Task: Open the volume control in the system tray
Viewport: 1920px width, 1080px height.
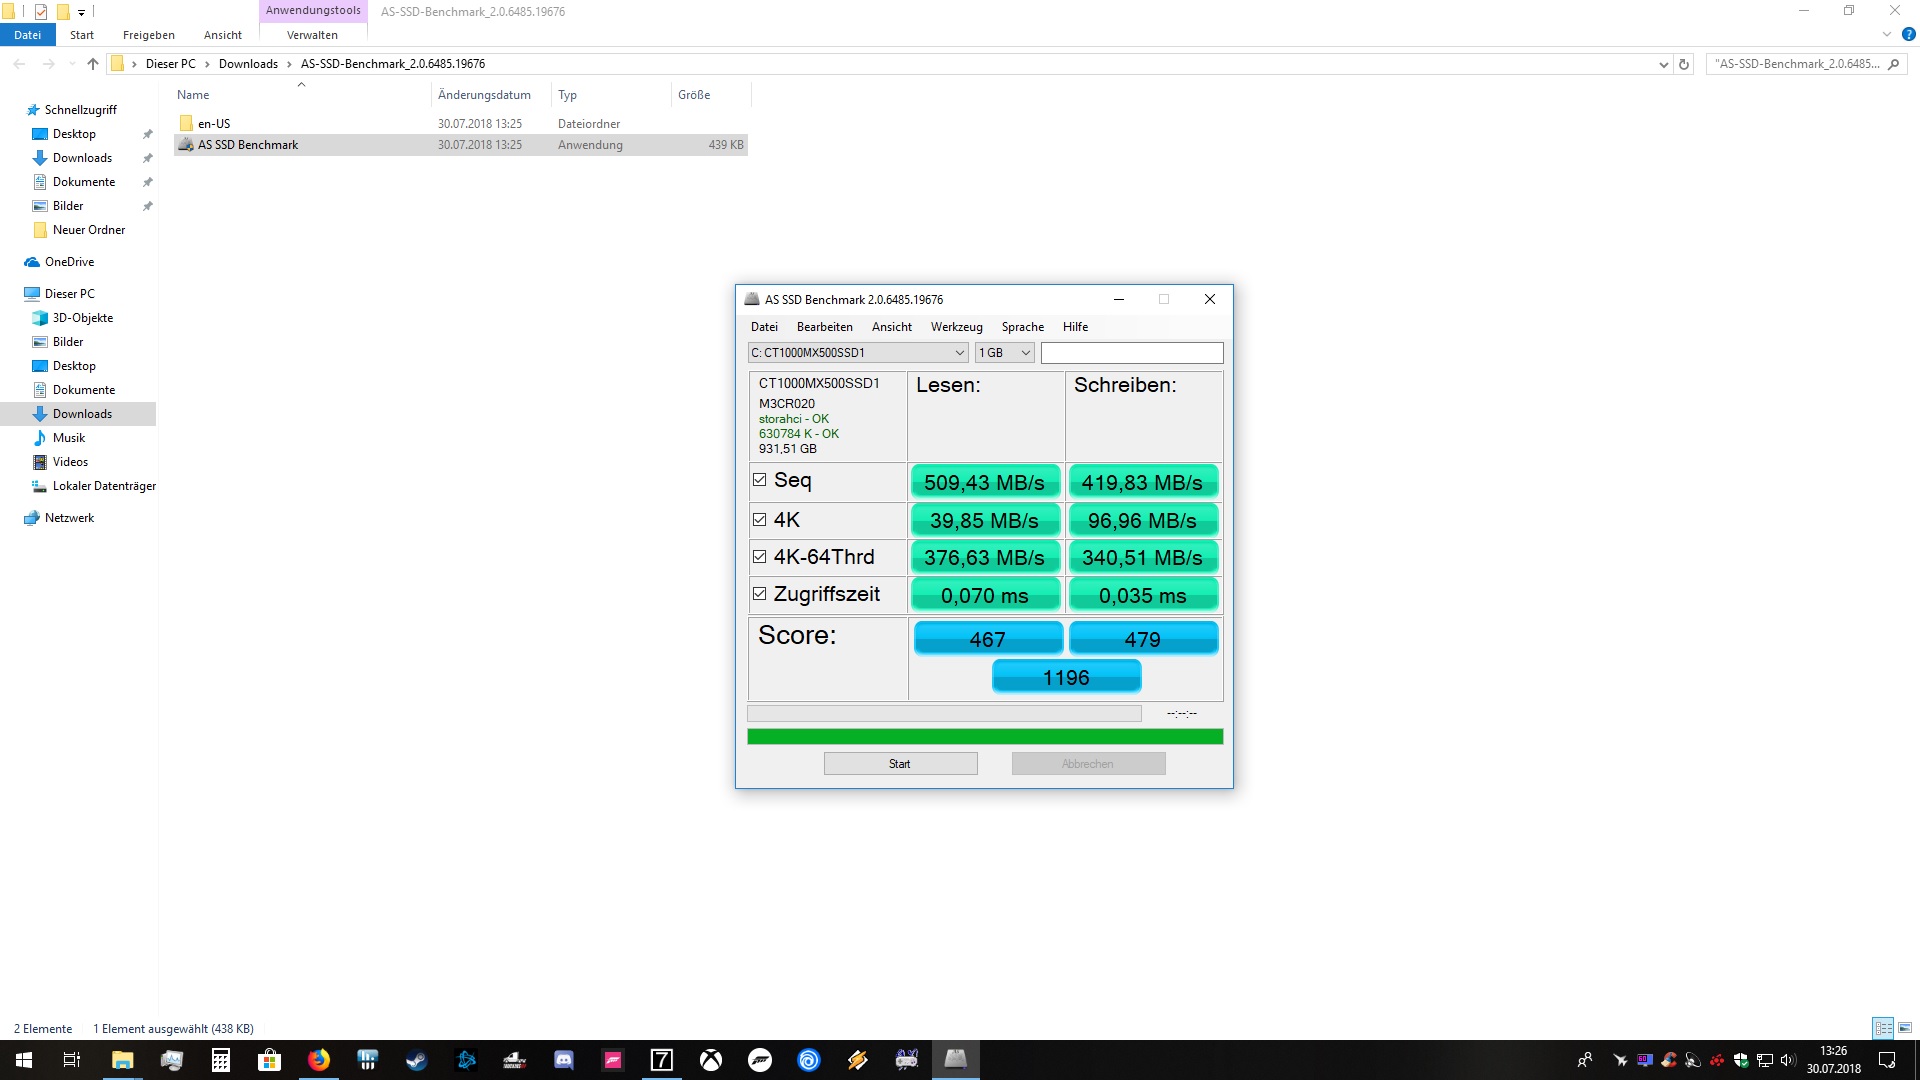Action: (1789, 1060)
